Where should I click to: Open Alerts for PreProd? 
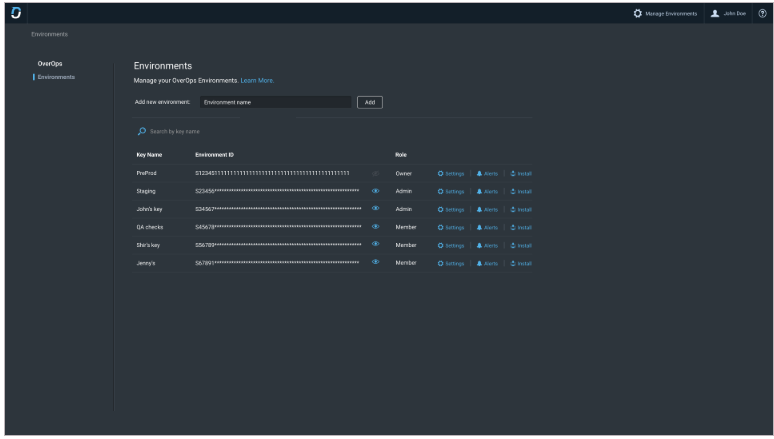(487, 174)
